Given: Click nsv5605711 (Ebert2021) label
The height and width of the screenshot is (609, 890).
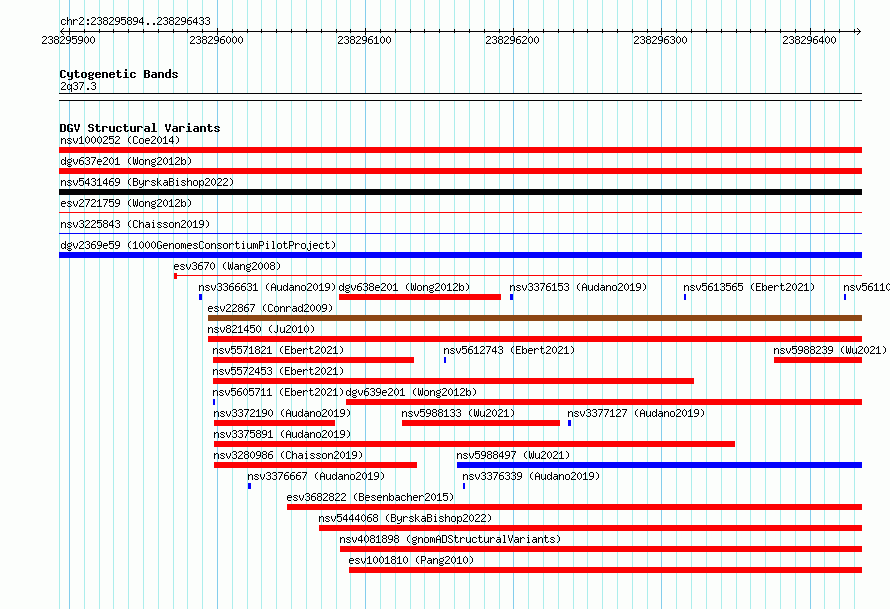Looking at the screenshot, I should click(x=278, y=392).
